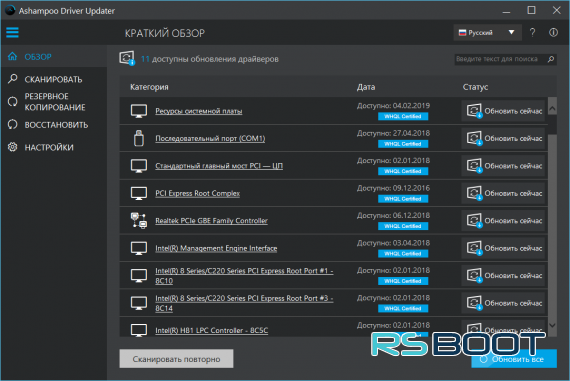Image resolution: width=570 pixels, height=381 pixels.
Task: Open НАСТРОЙКИ in the sidebar
Action: pyautogui.click(x=49, y=147)
